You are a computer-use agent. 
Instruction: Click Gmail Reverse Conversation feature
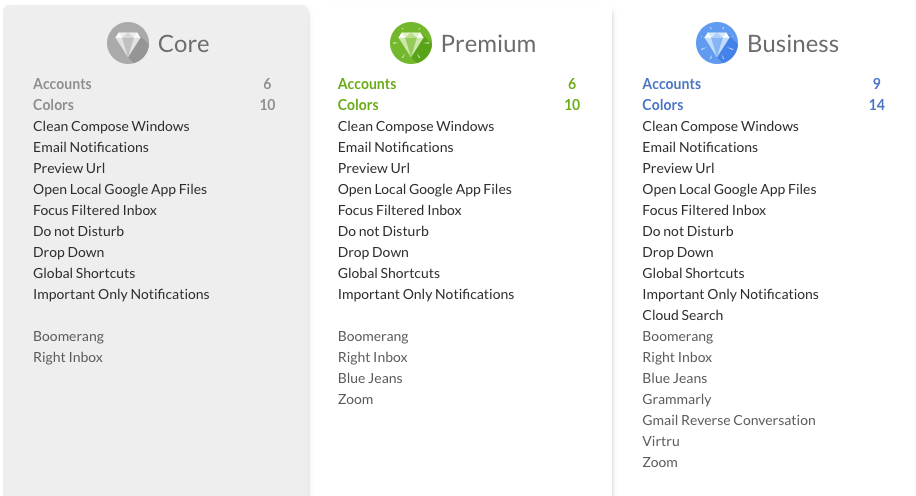pos(729,420)
